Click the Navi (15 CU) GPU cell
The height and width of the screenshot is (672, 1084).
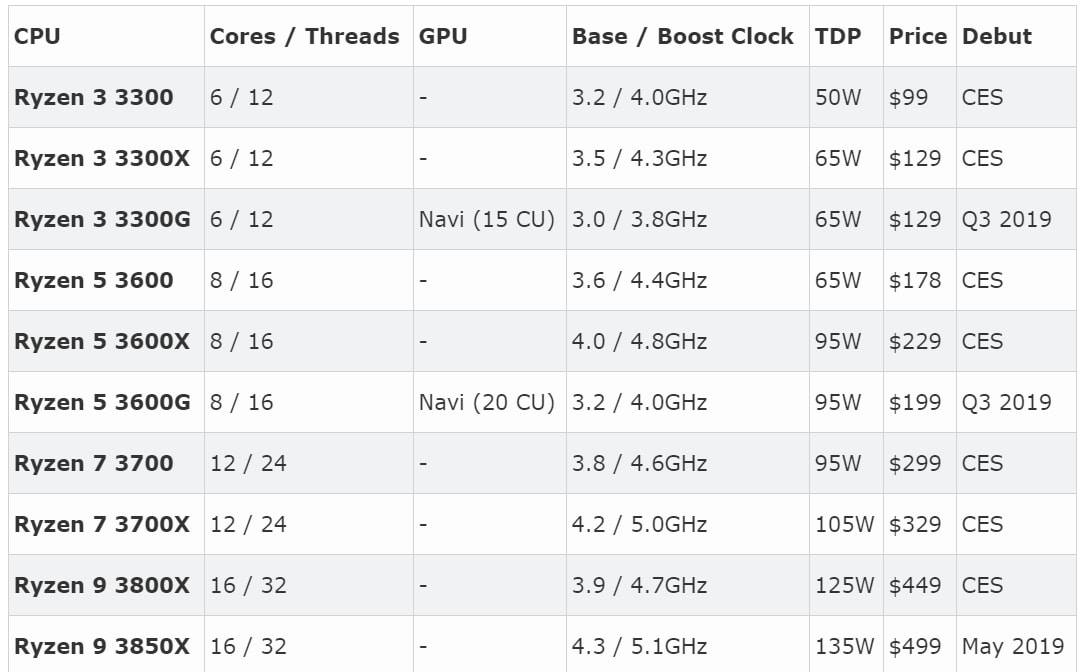point(487,219)
